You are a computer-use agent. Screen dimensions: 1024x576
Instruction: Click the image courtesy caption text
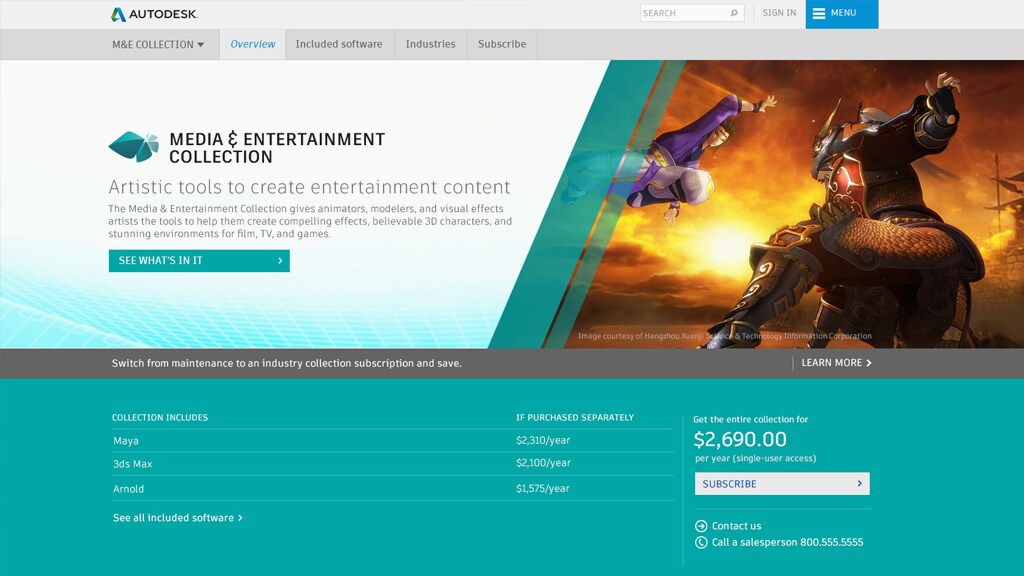tap(724, 336)
